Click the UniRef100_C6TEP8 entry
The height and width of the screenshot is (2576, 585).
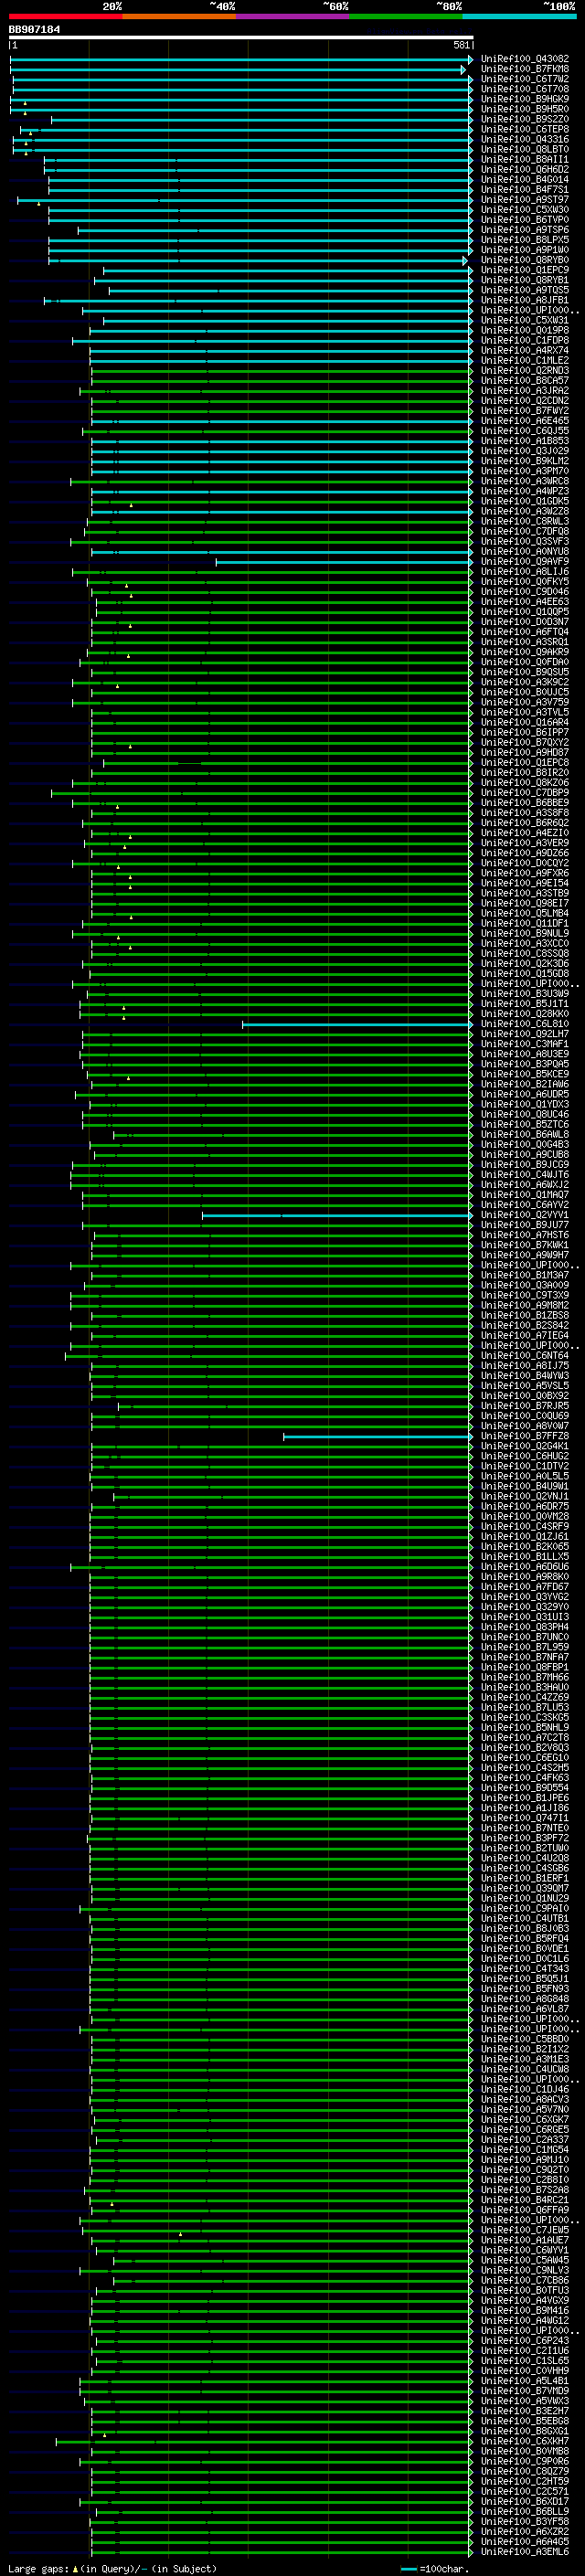click(x=525, y=129)
